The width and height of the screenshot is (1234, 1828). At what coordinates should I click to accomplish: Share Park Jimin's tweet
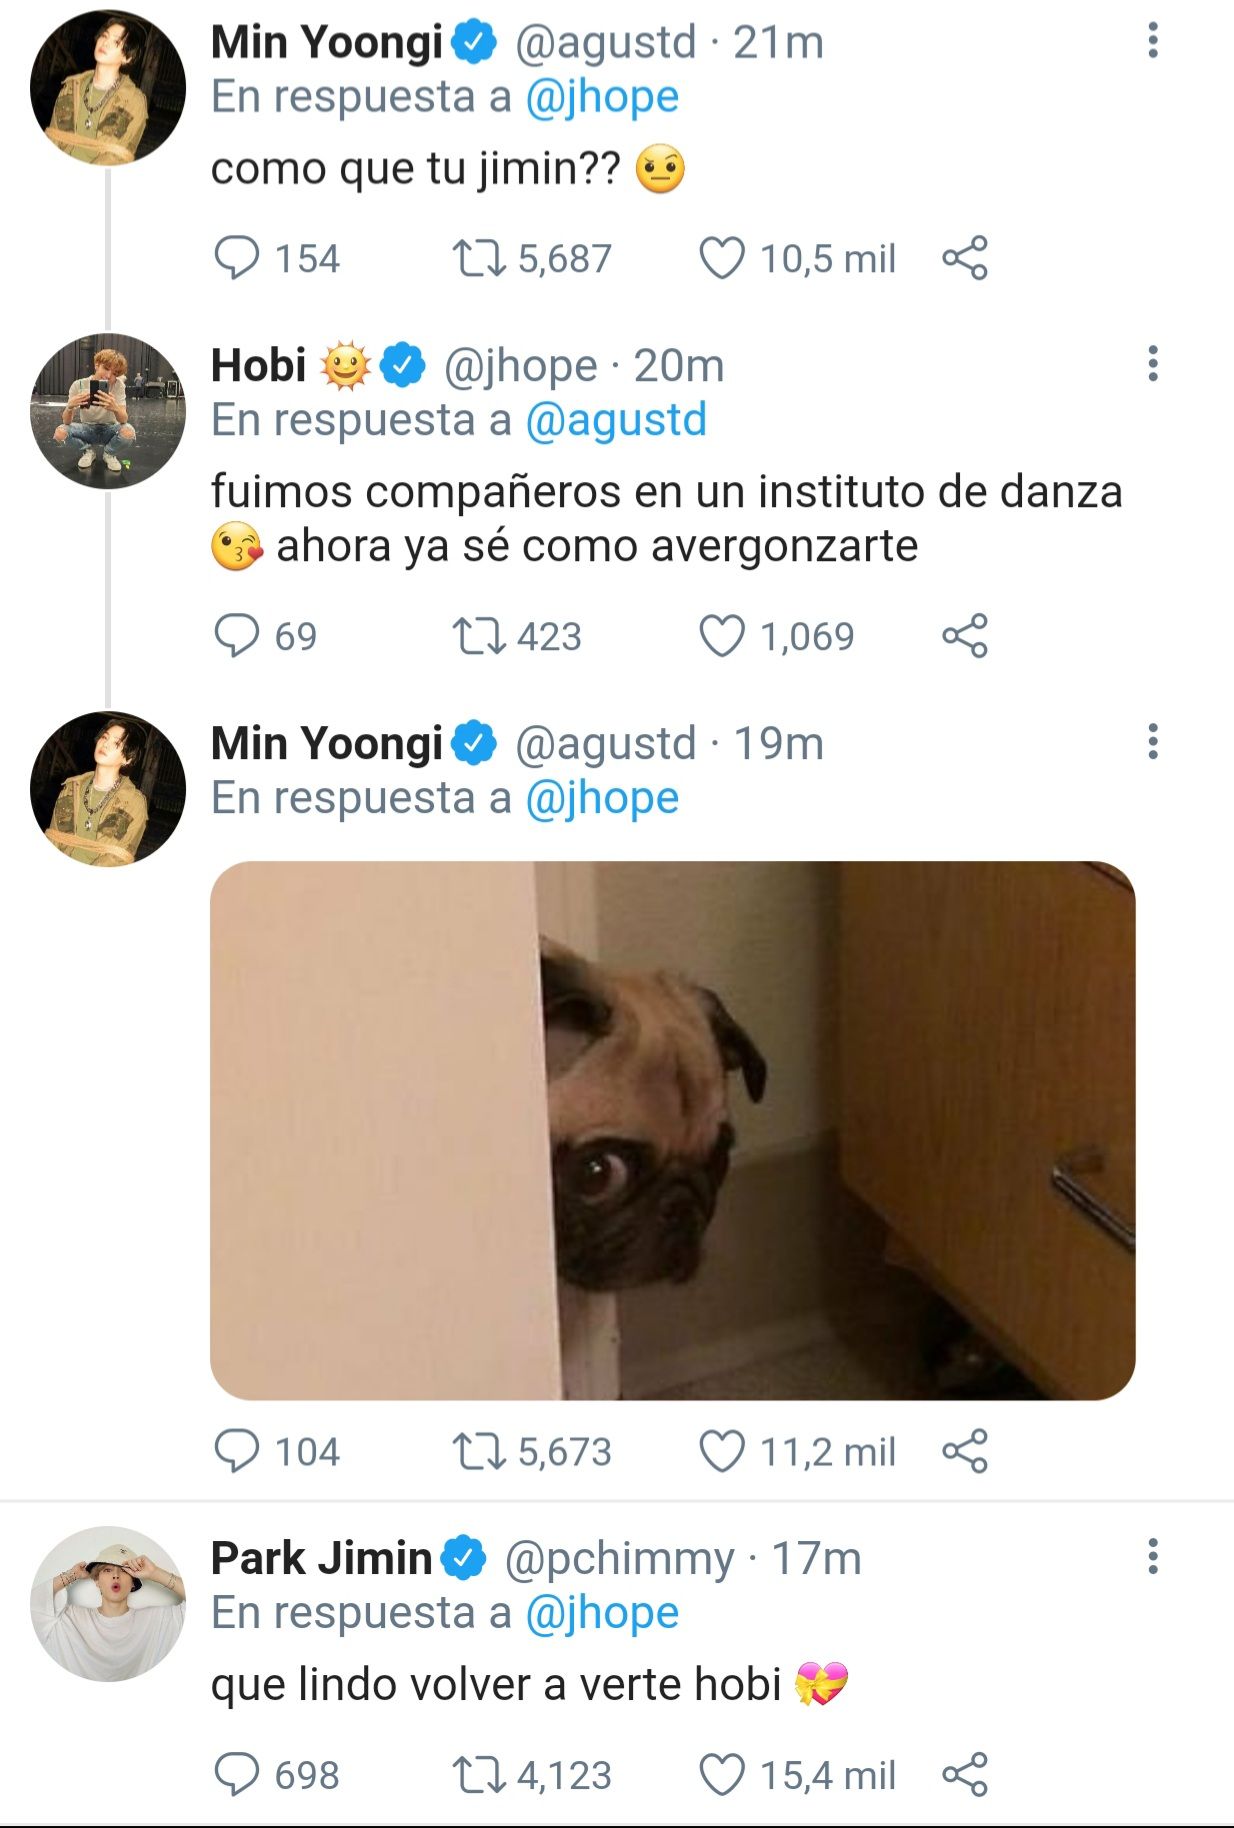click(965, 1775)
